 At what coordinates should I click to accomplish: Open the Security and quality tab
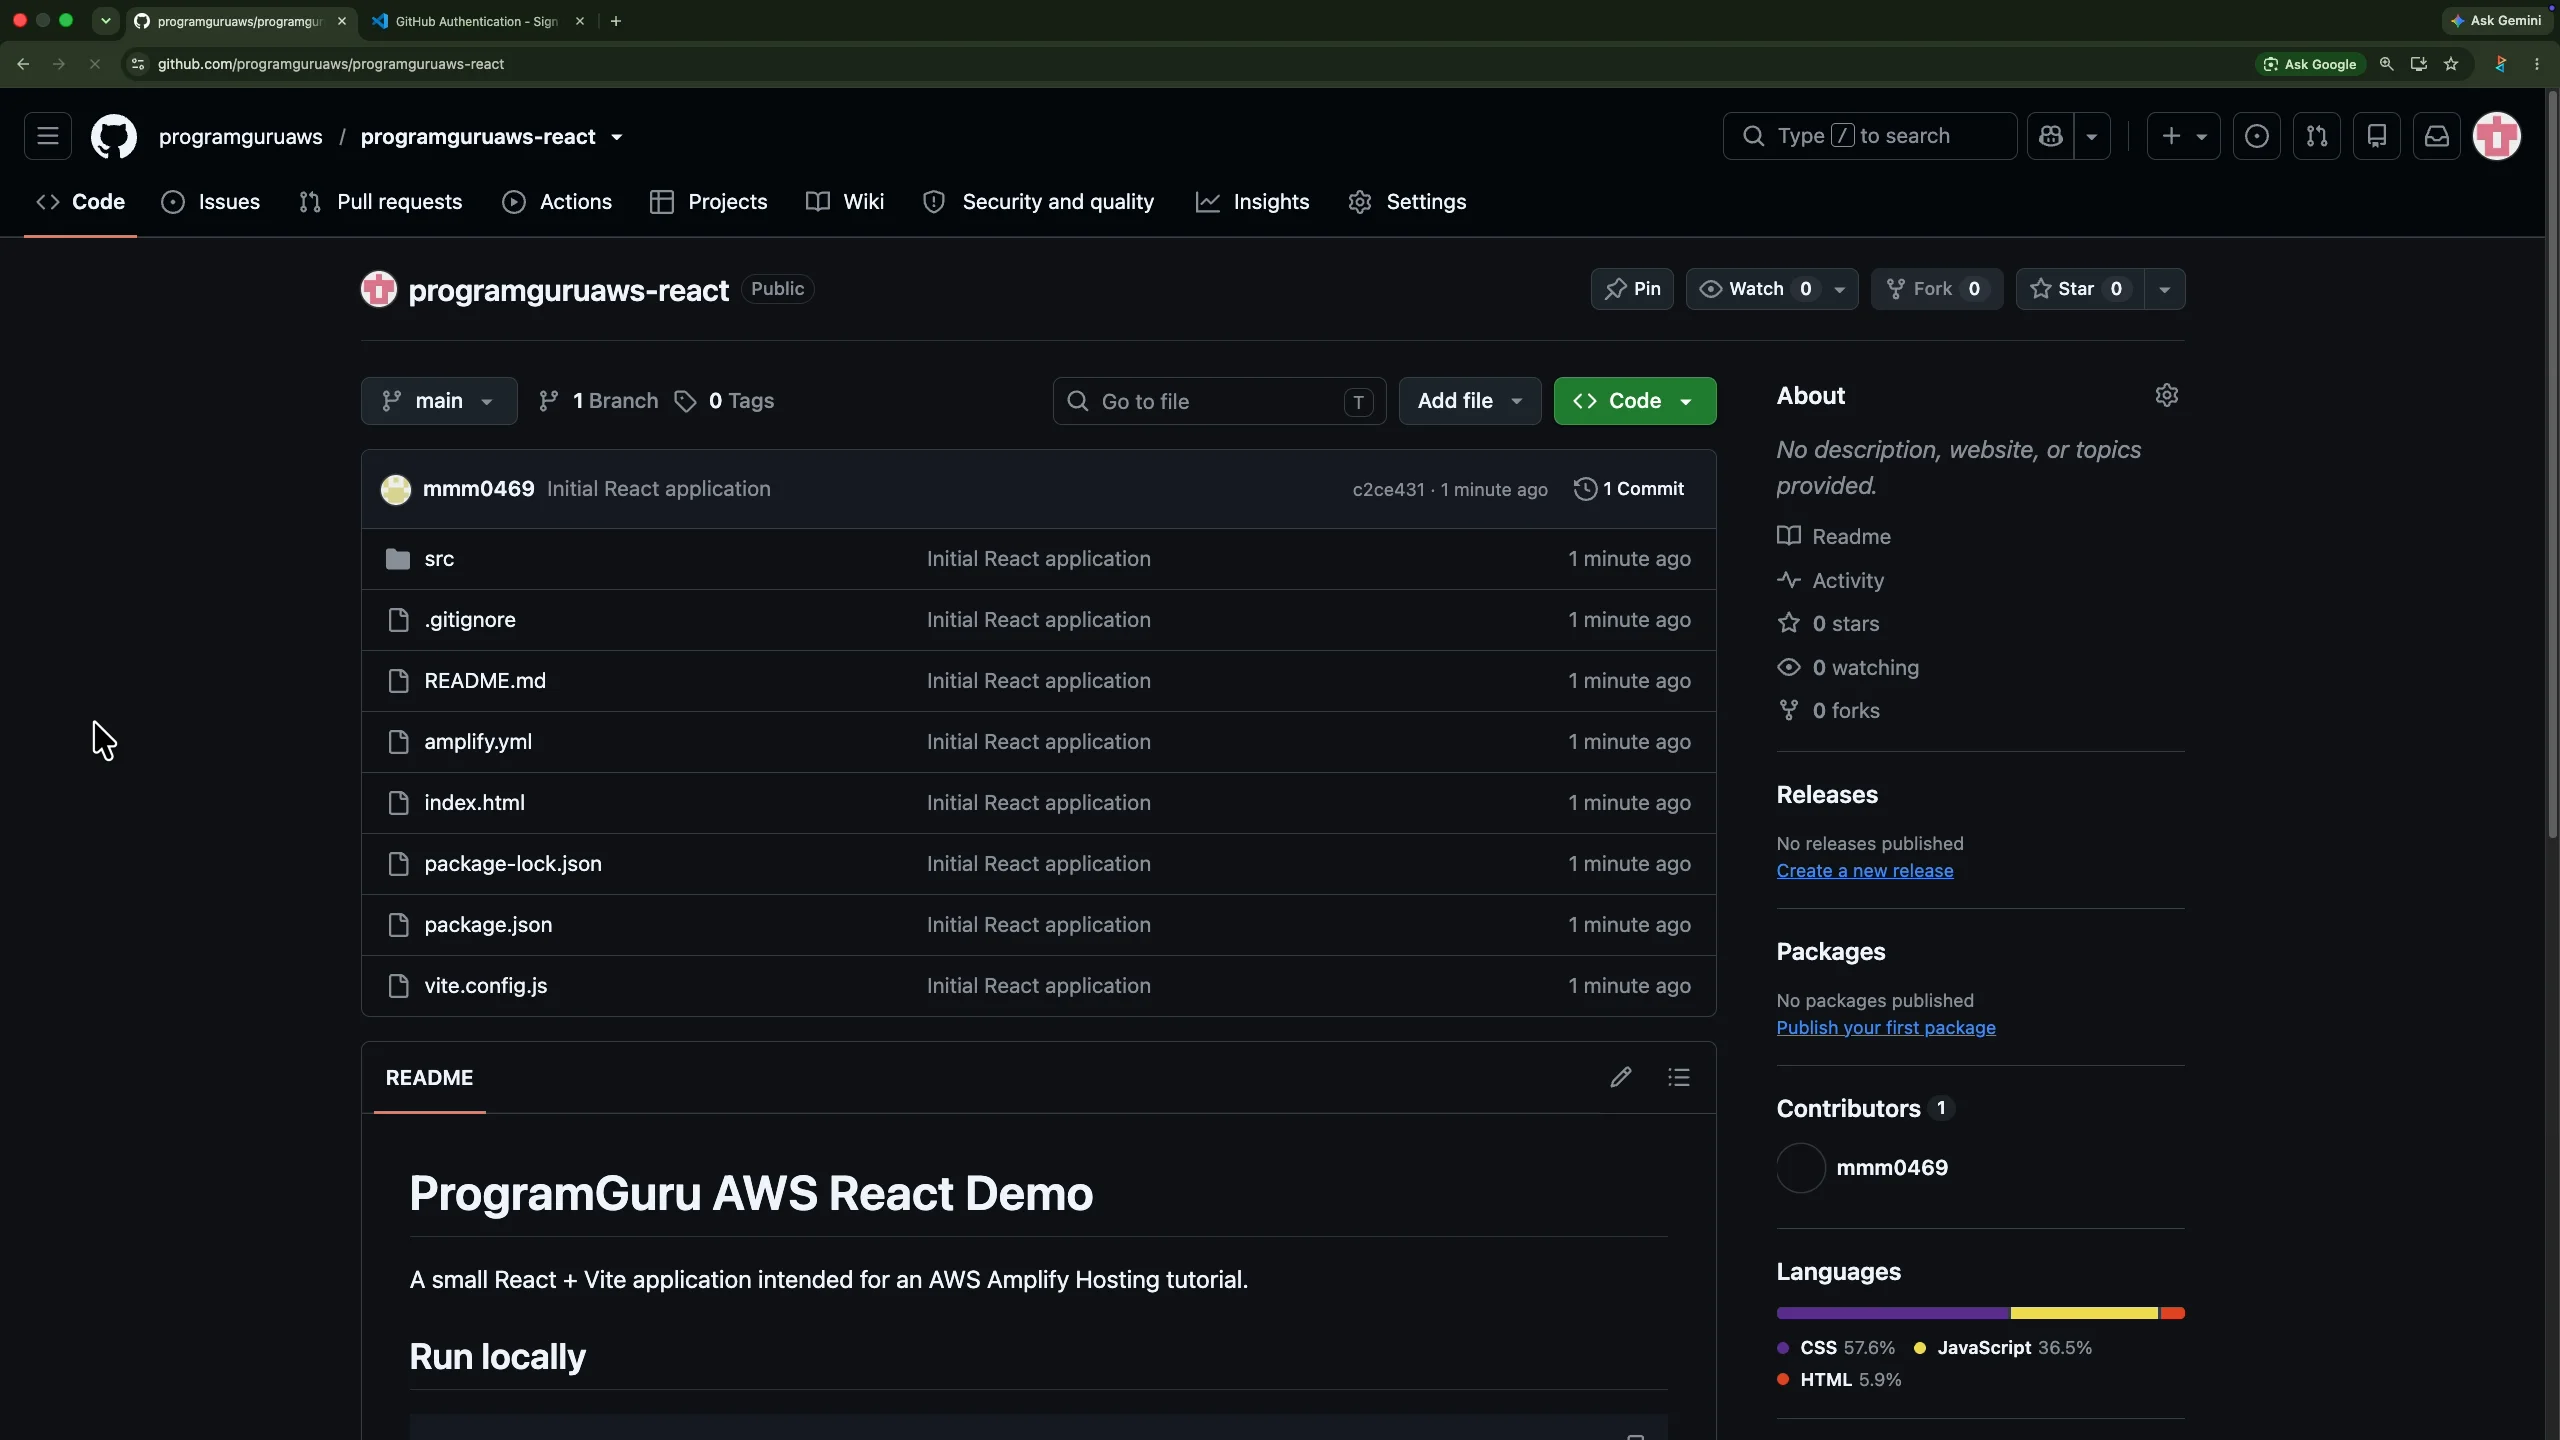pyautogui.click(x=1039, y=202)
